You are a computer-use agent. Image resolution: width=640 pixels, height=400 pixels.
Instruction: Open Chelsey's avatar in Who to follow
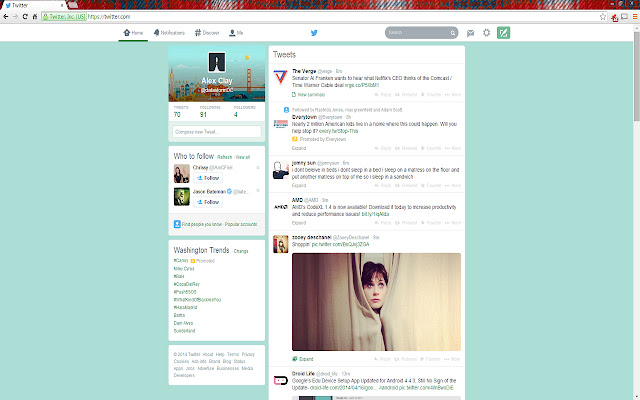182,173
